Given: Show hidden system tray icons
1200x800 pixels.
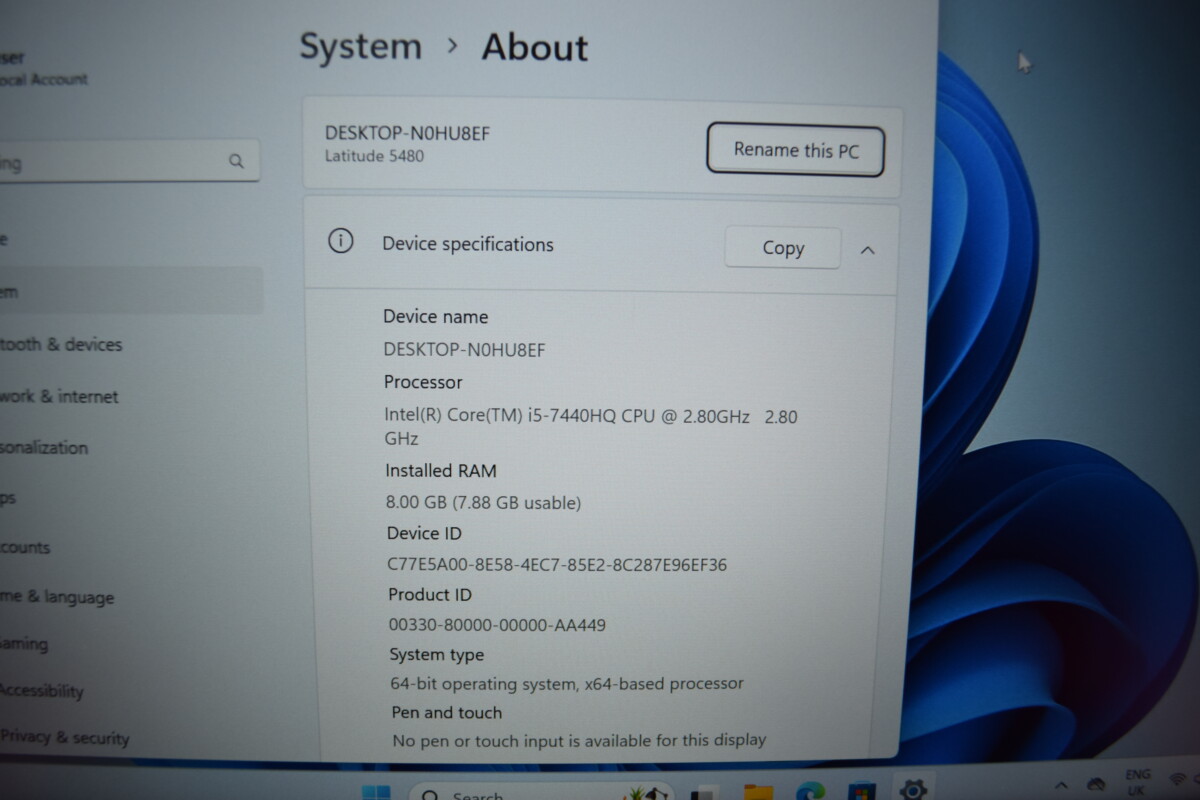Looking at the screenshot, I should (x=1061, y=786).
